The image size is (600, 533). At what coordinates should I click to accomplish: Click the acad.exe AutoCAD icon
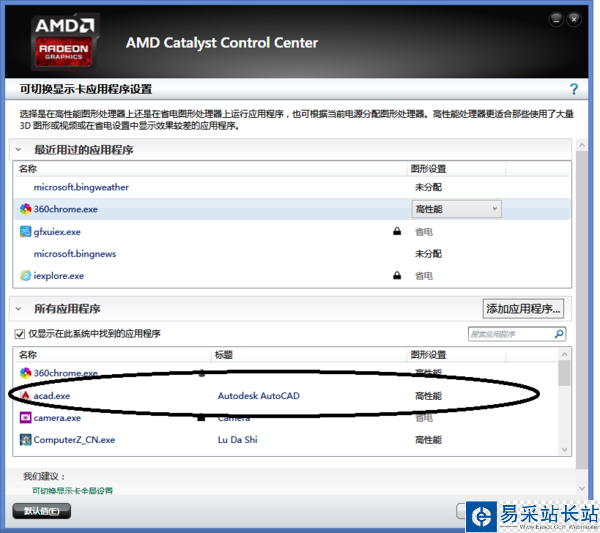point(25,395)
